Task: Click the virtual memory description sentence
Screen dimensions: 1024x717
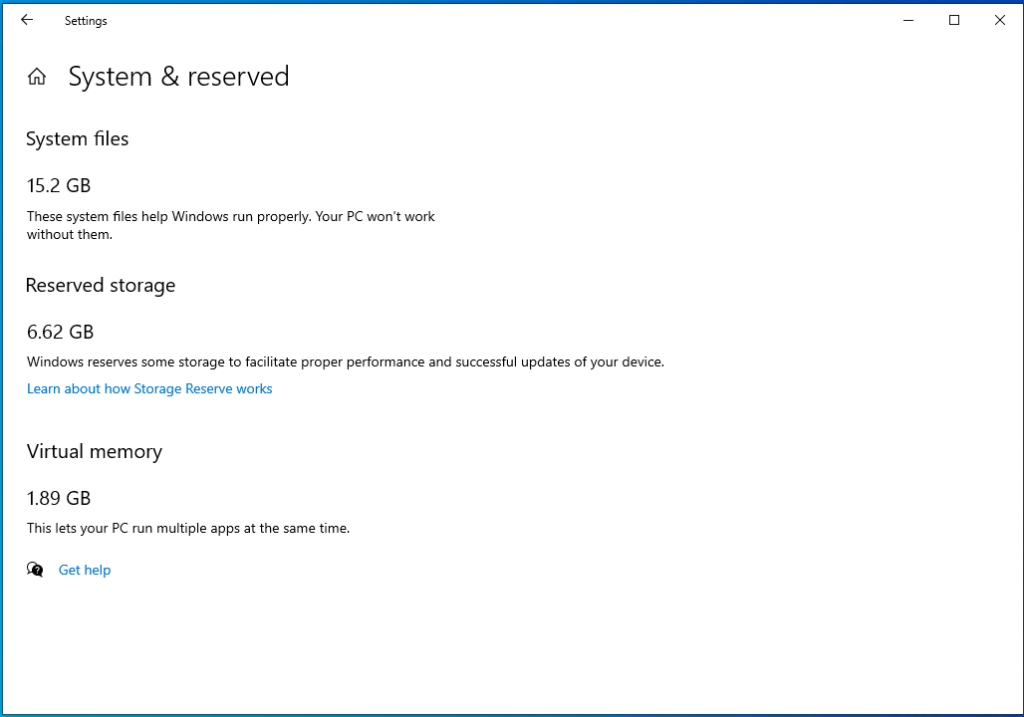Action: pyautogui.click(x=187, y=528)
